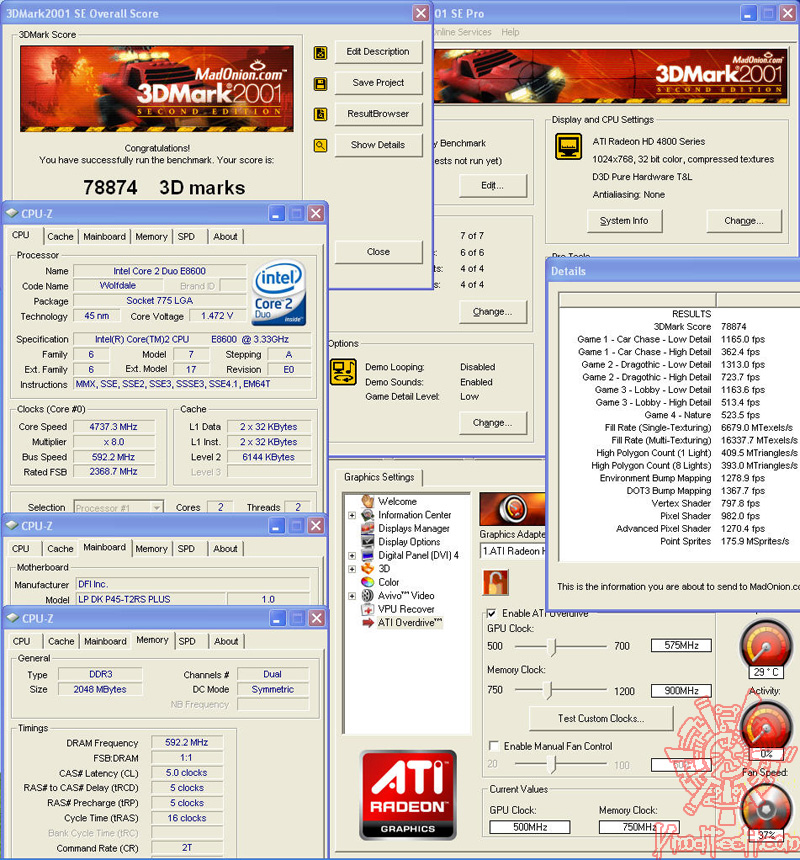The width and height of the screenshot is (800, 860).
Task: Click the Digital Panel (DVI) 4 icon
Action: click(x=367, y=555)
